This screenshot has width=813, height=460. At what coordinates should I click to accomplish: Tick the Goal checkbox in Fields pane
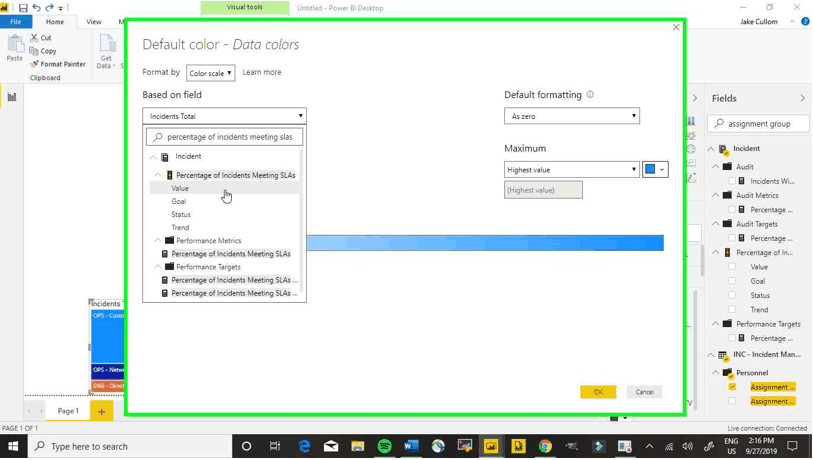point(732,281)
